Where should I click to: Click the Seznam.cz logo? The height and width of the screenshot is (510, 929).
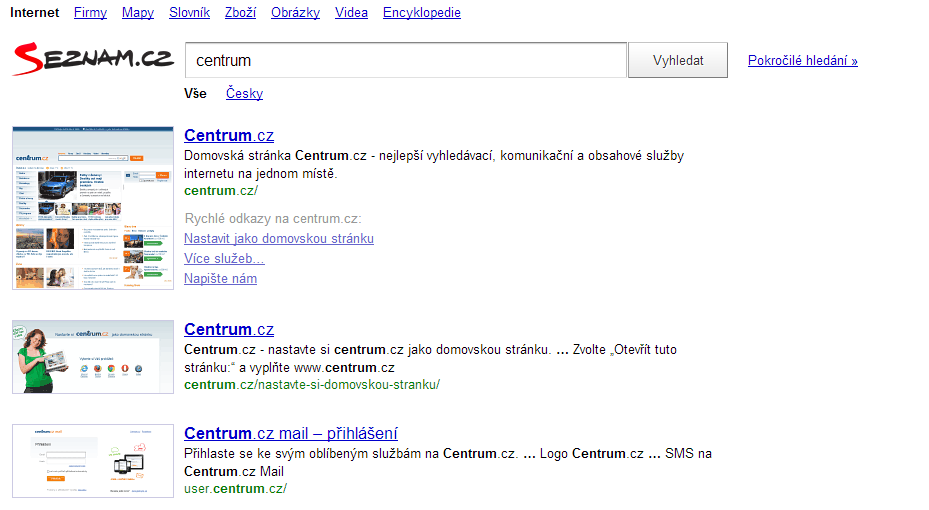[93, 59]
